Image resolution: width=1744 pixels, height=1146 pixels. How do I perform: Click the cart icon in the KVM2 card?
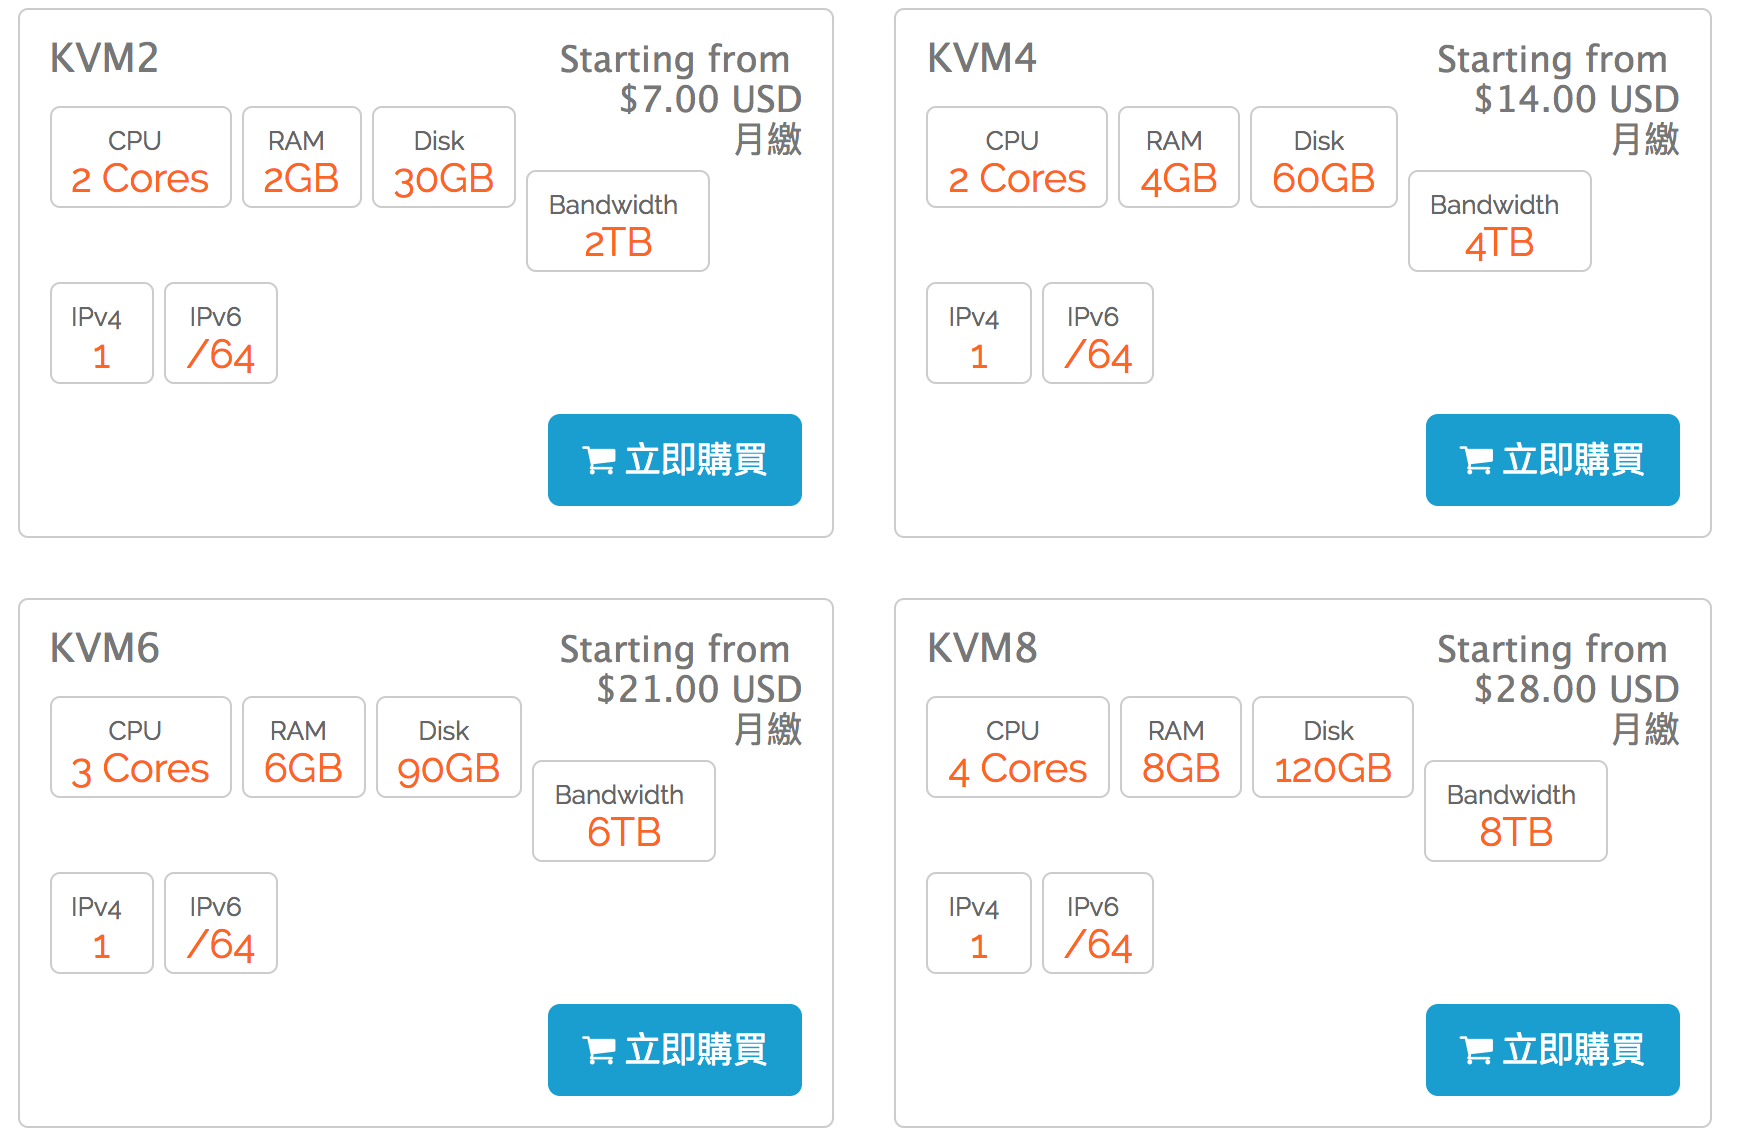(599, 461)
